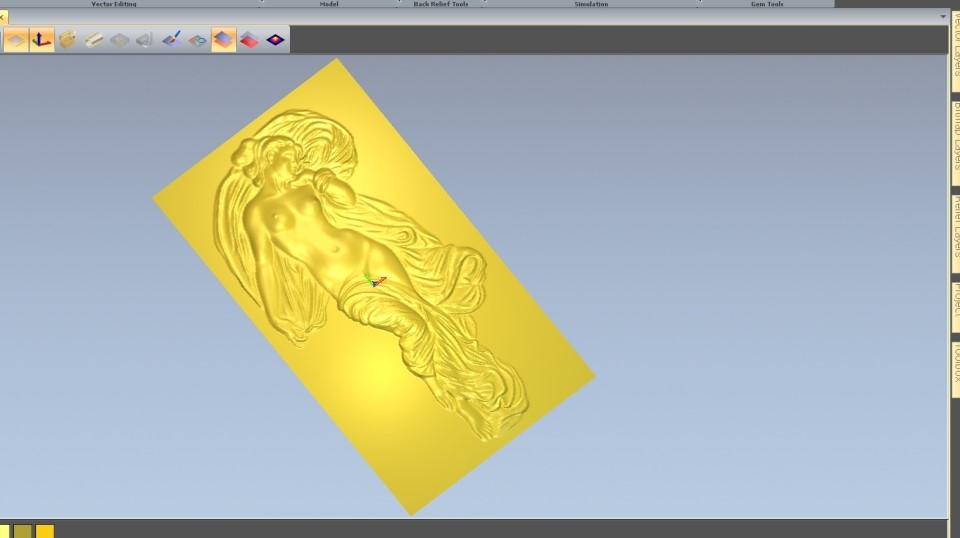Viewport: 960px width, 538px height.
Task: Click the grey machine simulation icon
Action: (x=144, y=40)
